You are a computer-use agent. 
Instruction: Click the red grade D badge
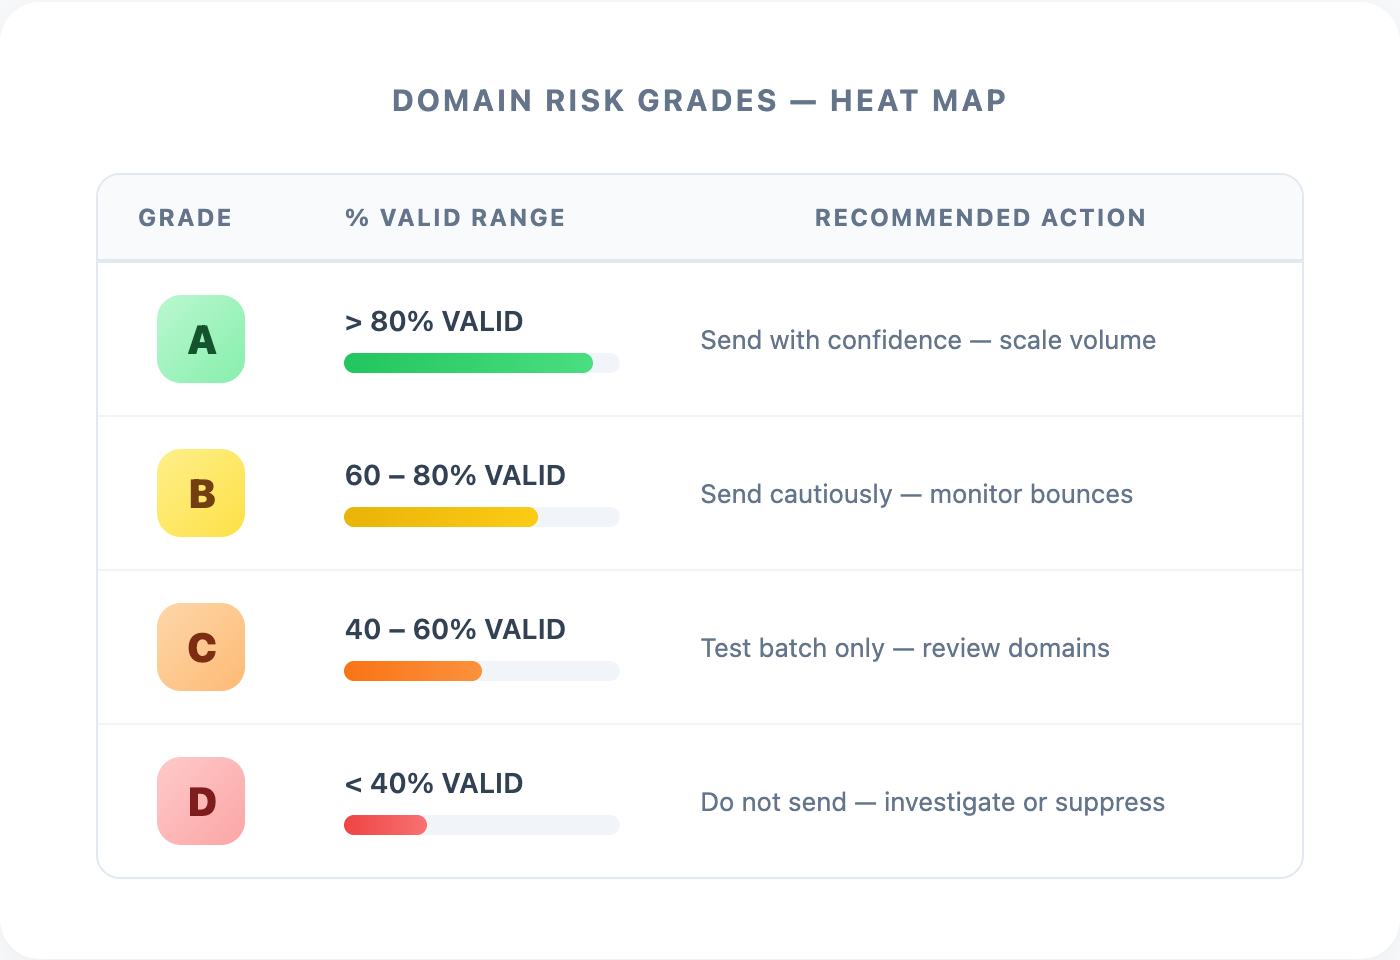click(x=201, y=801)
